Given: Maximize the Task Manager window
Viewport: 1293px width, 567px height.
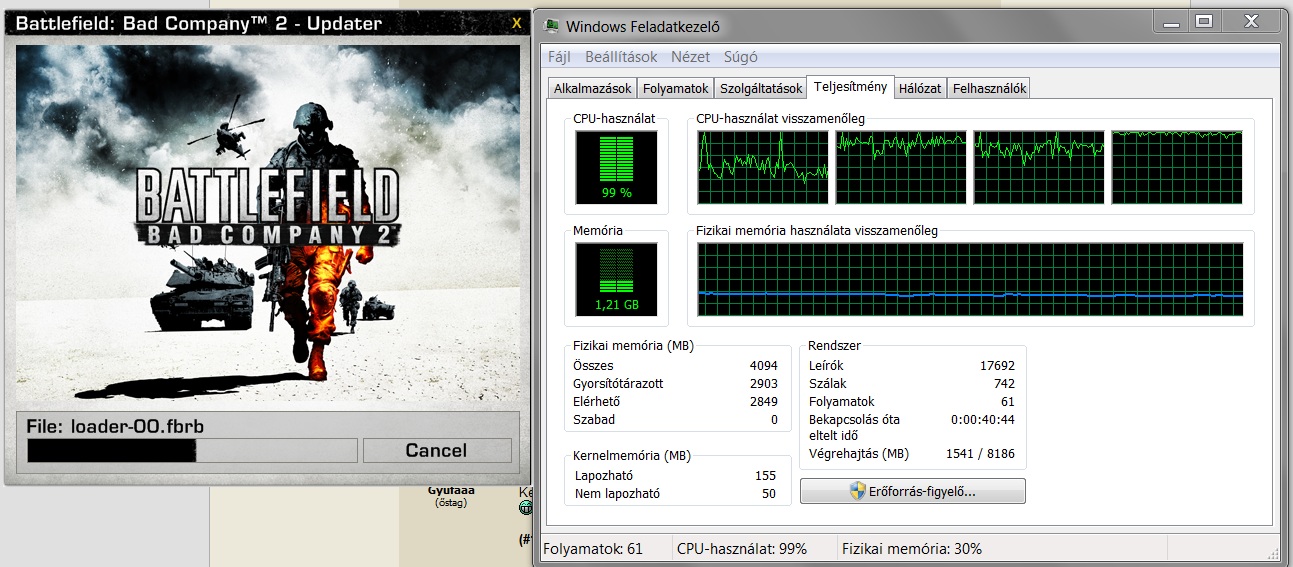Looking at the screenshot, I should (1203, 20).
